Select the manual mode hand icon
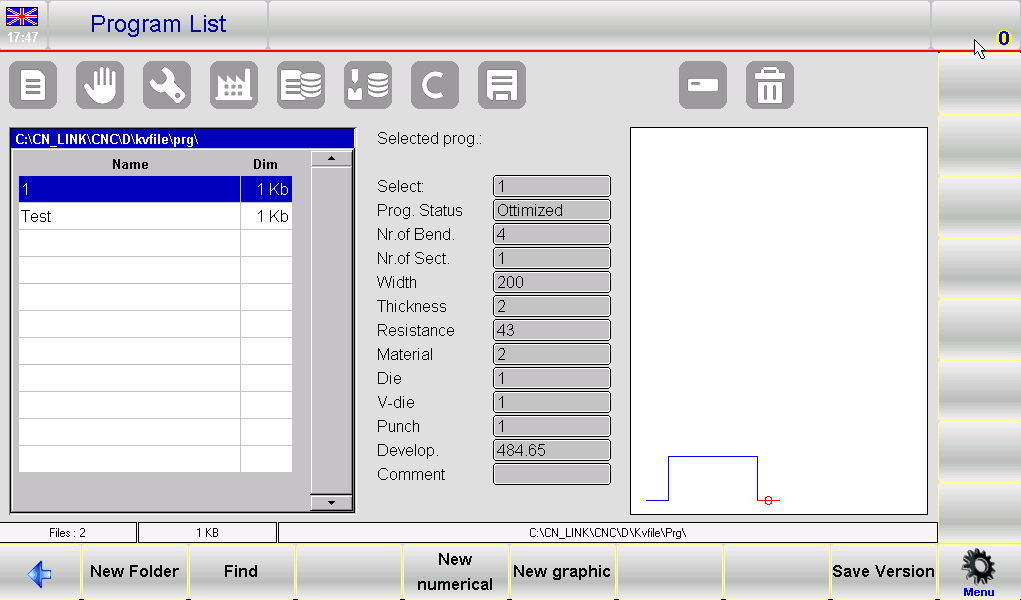The width and height of the screenshot is (1021, 600). pos(99,85)
